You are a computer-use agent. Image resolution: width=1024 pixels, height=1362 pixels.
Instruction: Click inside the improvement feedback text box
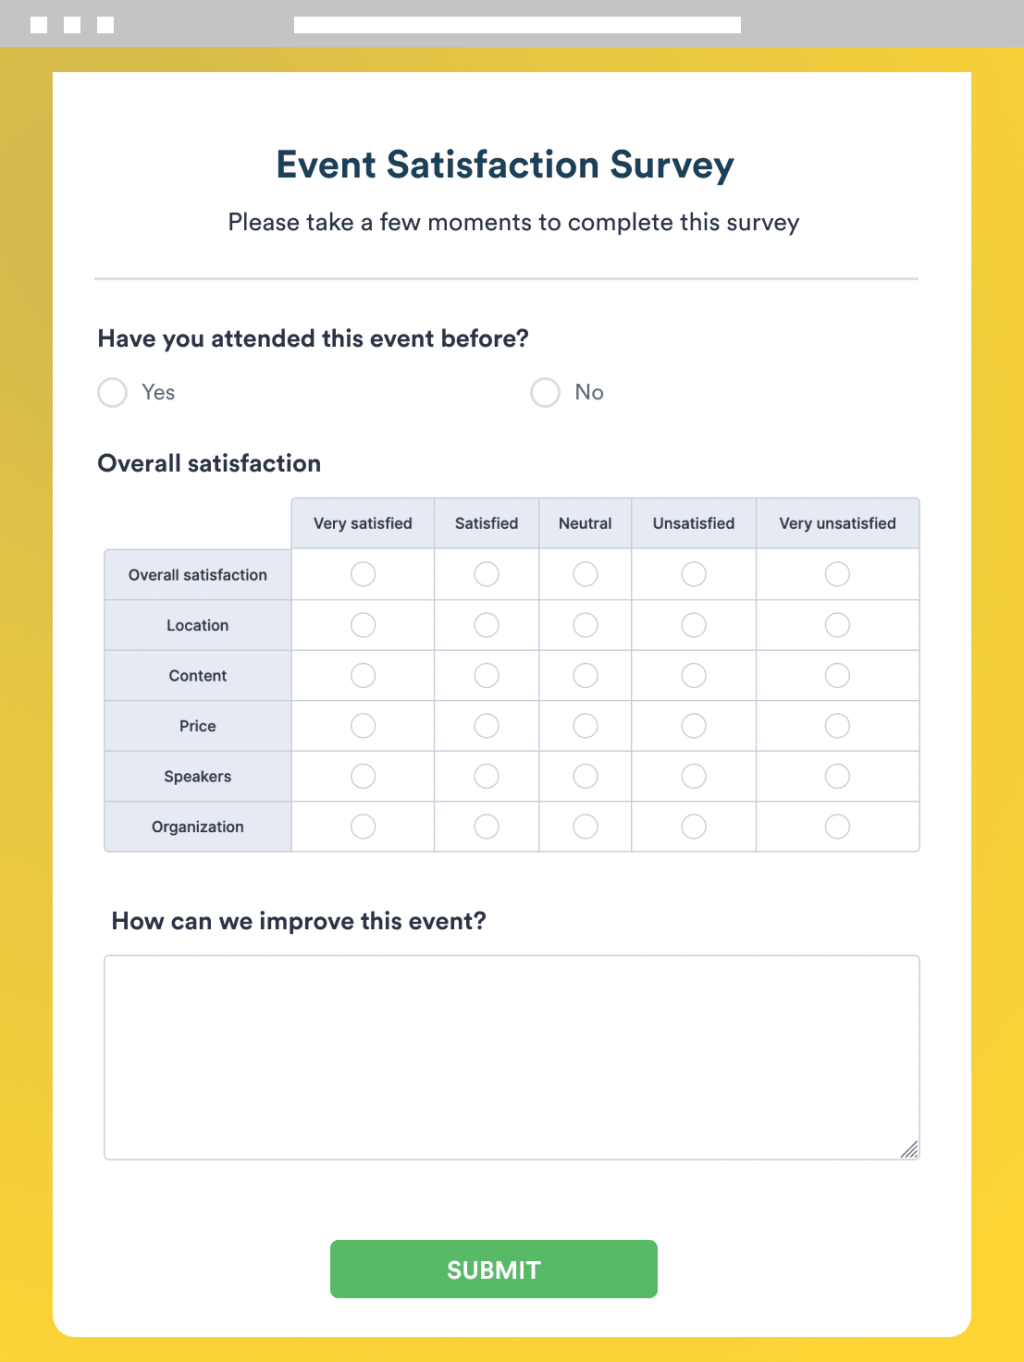click(511, 1055)
